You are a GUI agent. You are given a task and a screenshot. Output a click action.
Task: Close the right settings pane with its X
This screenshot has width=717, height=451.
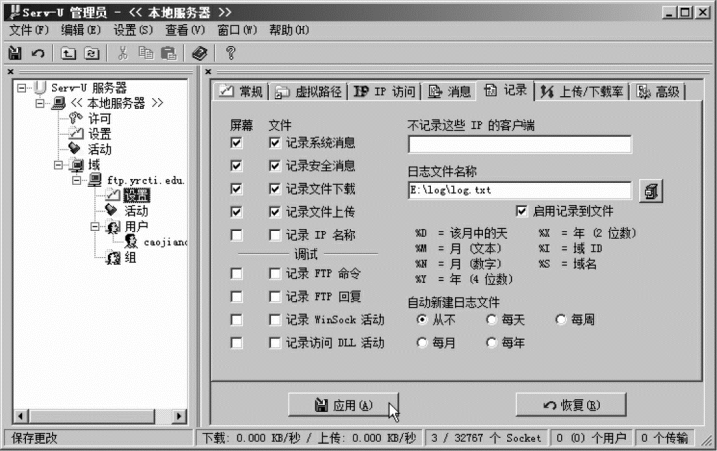(208, 72)
